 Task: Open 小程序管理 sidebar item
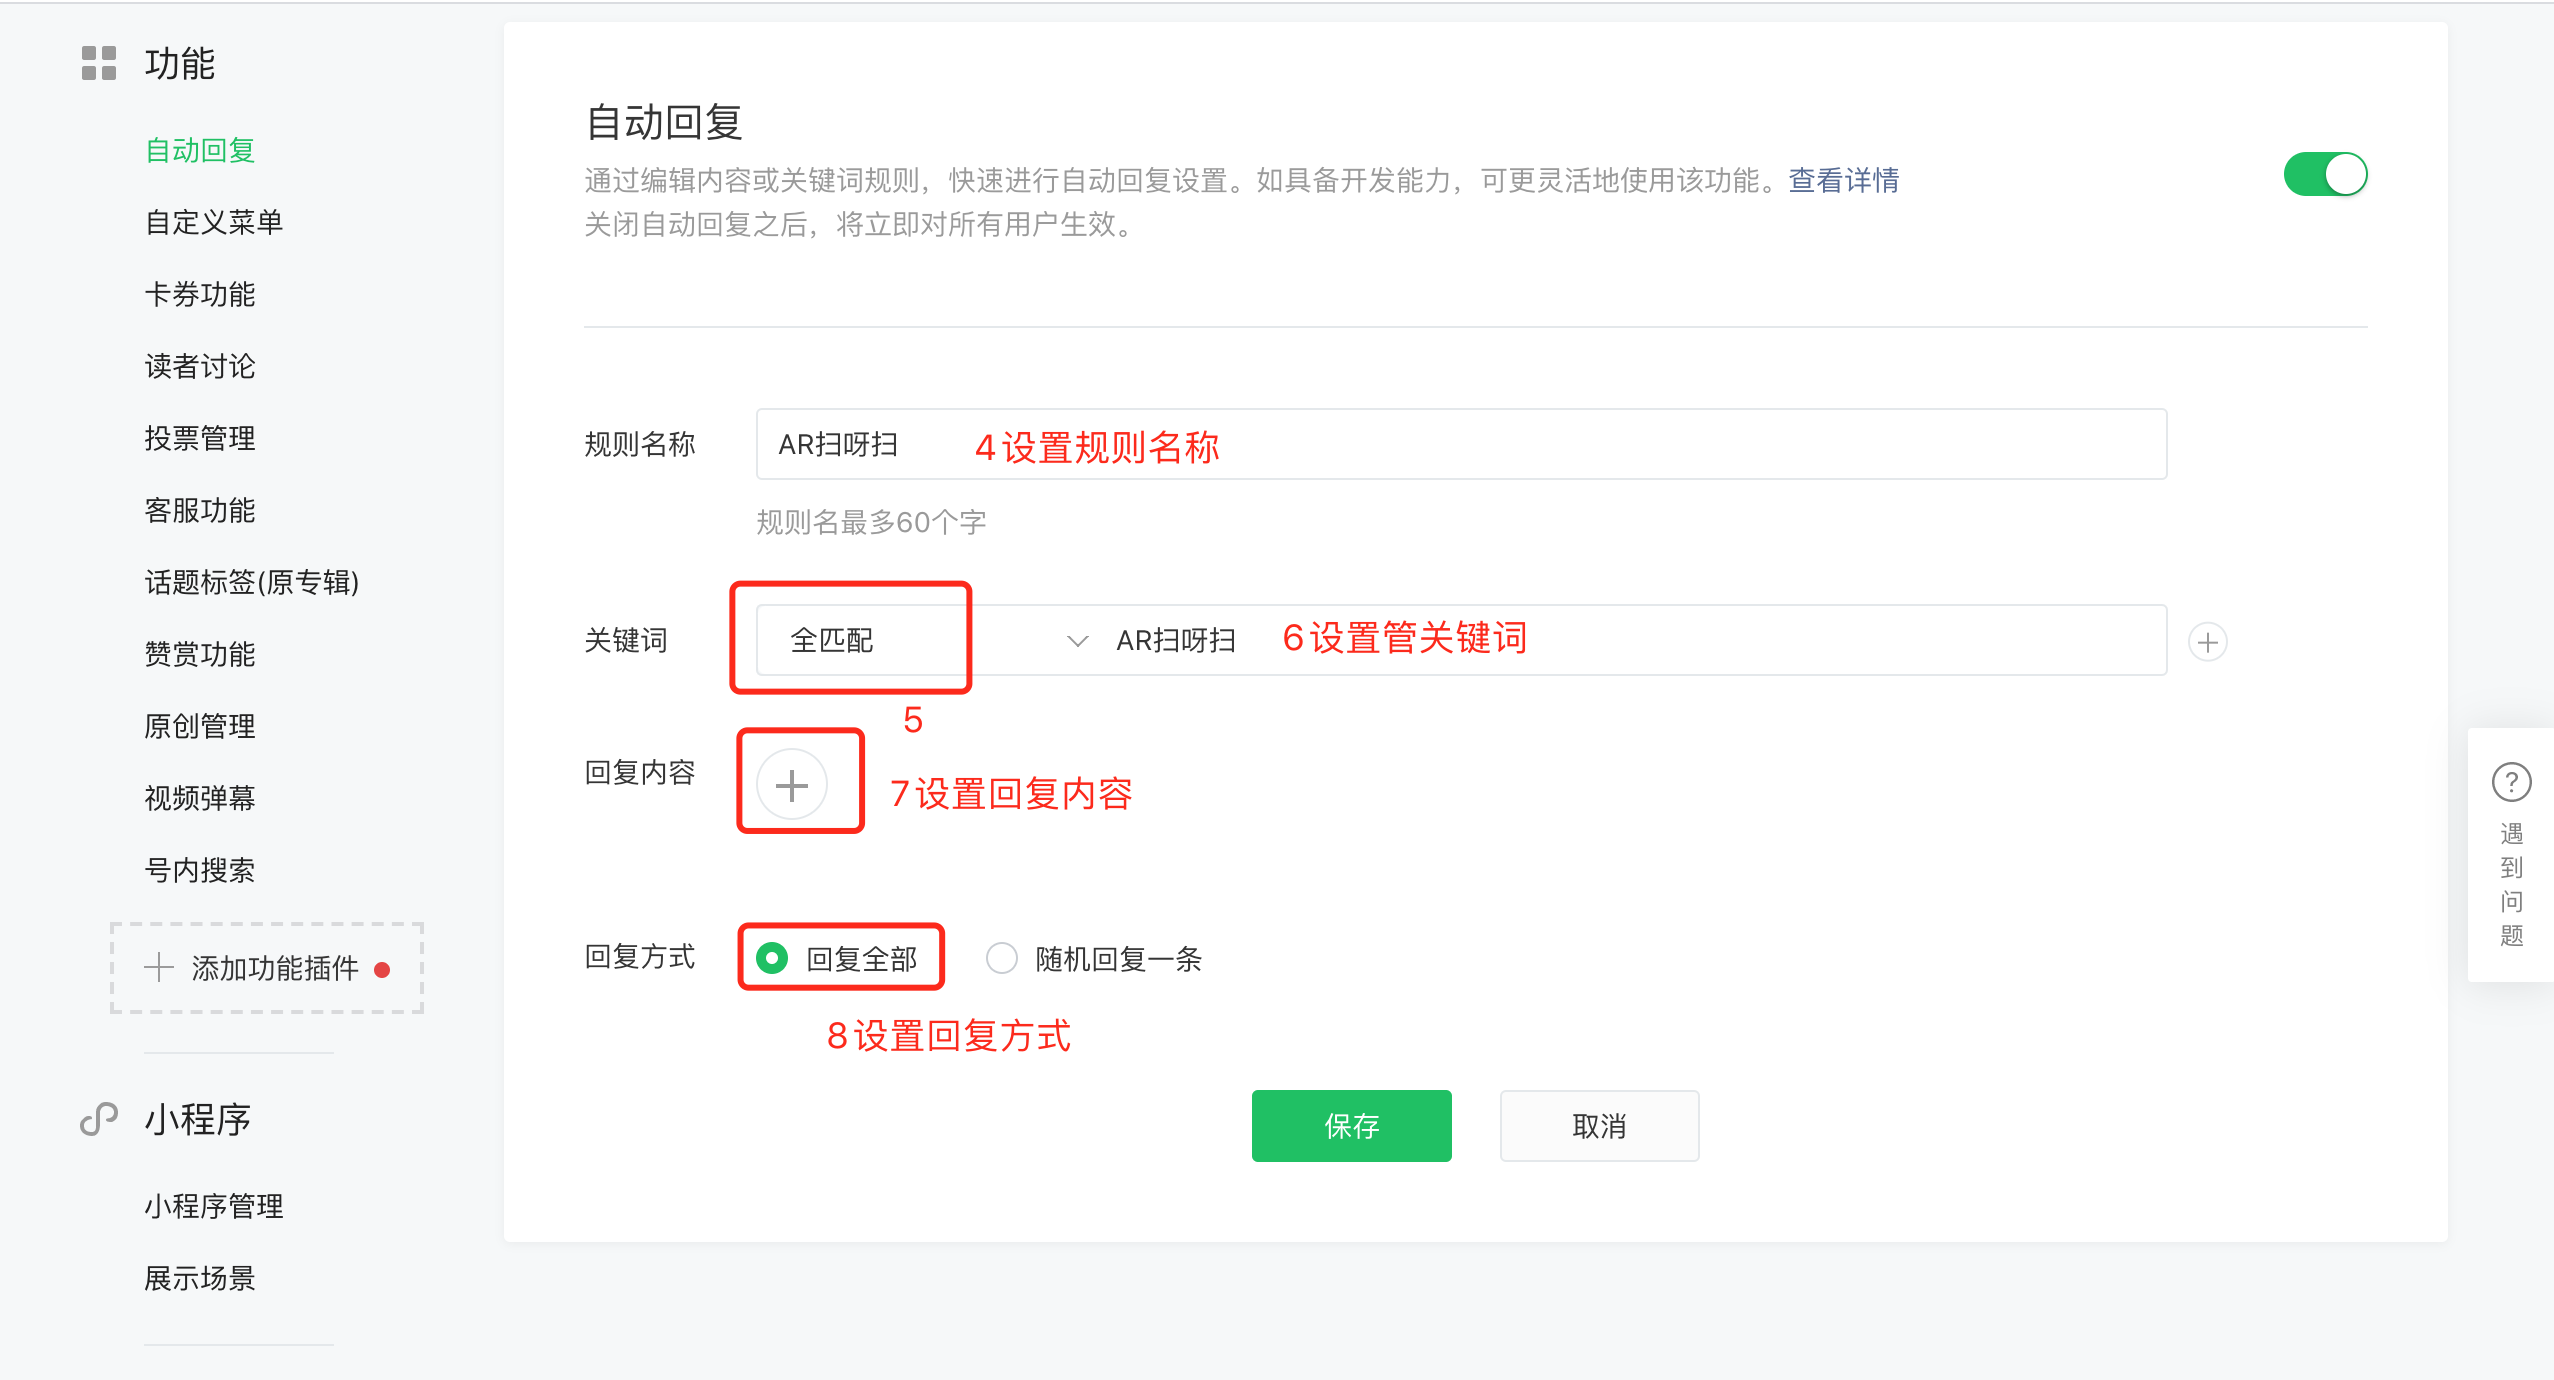click(x=214, y=1206)
